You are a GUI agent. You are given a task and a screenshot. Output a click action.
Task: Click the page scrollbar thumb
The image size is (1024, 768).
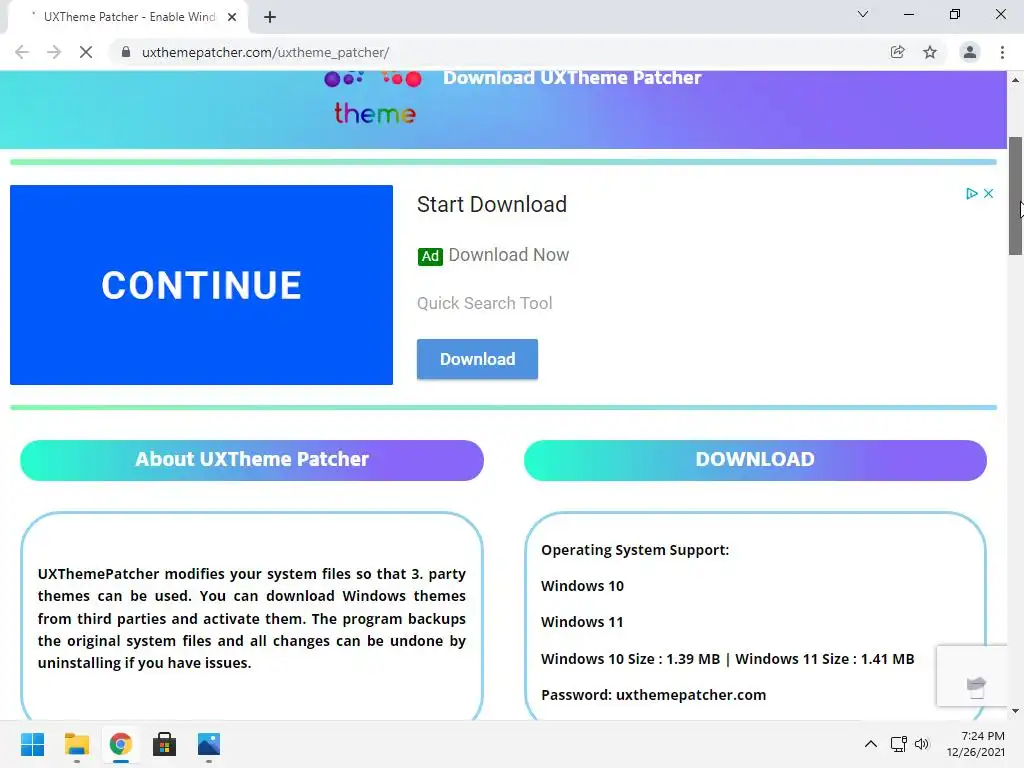[x=1015, y=196]
